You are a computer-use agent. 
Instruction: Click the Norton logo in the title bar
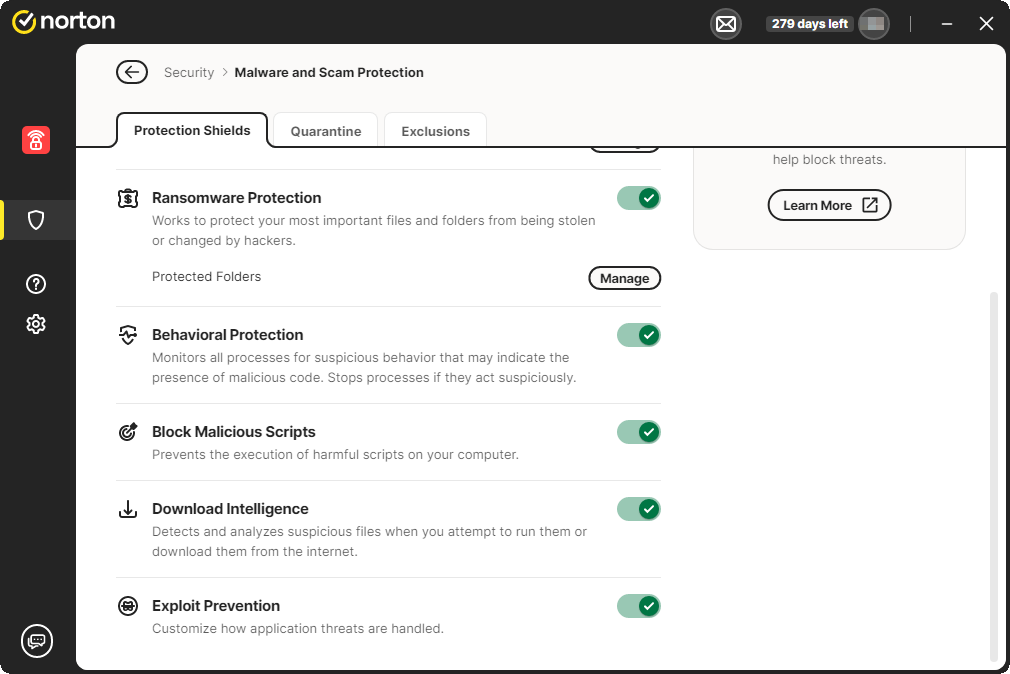pyautogui.click(x=63, y=21)
